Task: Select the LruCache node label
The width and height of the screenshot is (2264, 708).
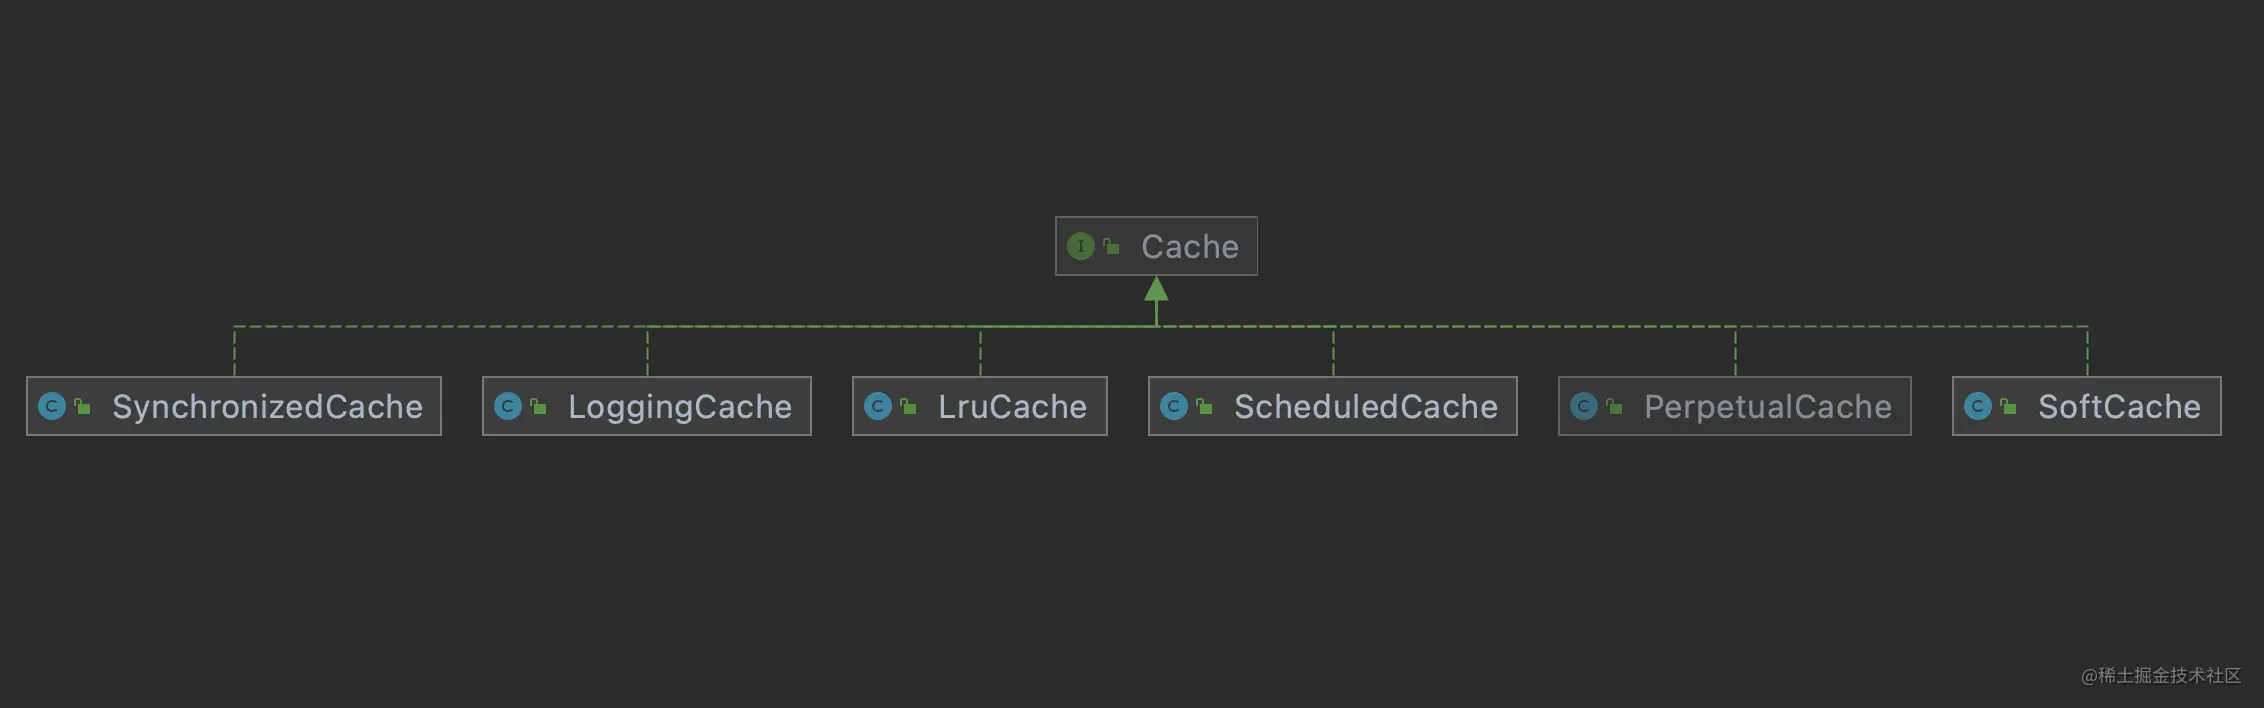Action: pyautogui.click(x=1012, y=407)
